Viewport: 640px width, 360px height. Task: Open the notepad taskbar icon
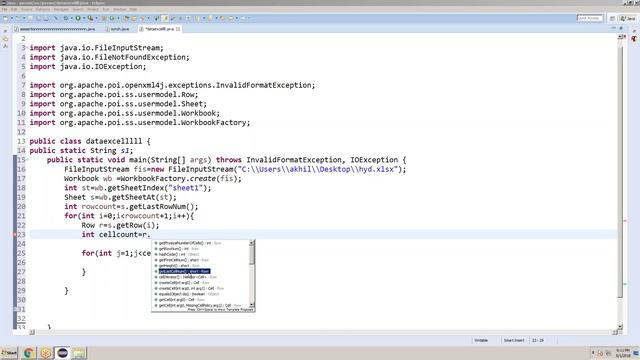(80, 353)
